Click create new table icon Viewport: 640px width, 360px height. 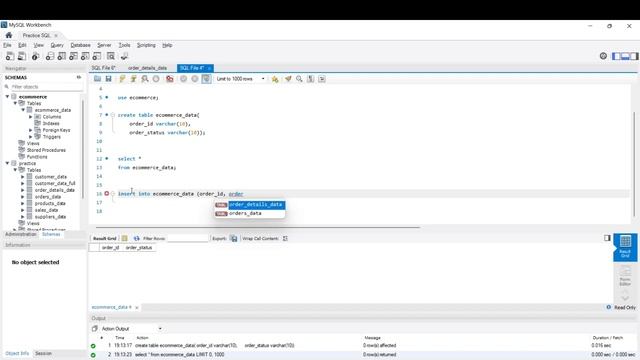(x=62, y=56)
